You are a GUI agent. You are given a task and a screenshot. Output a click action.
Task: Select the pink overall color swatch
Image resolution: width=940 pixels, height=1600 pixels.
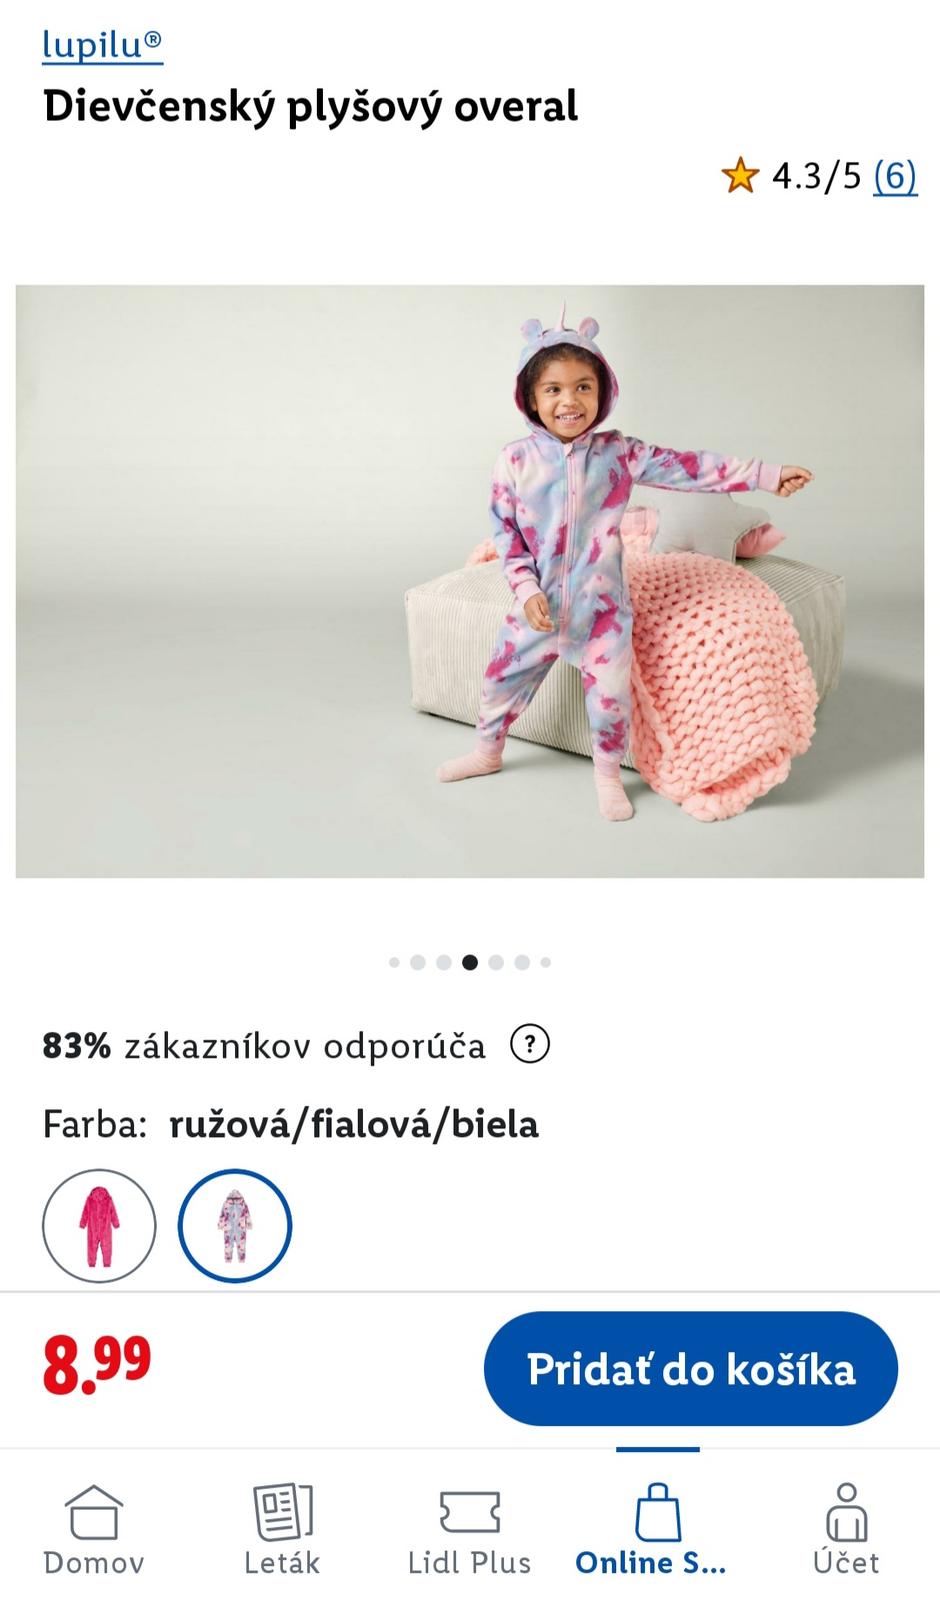[99, 1226]
